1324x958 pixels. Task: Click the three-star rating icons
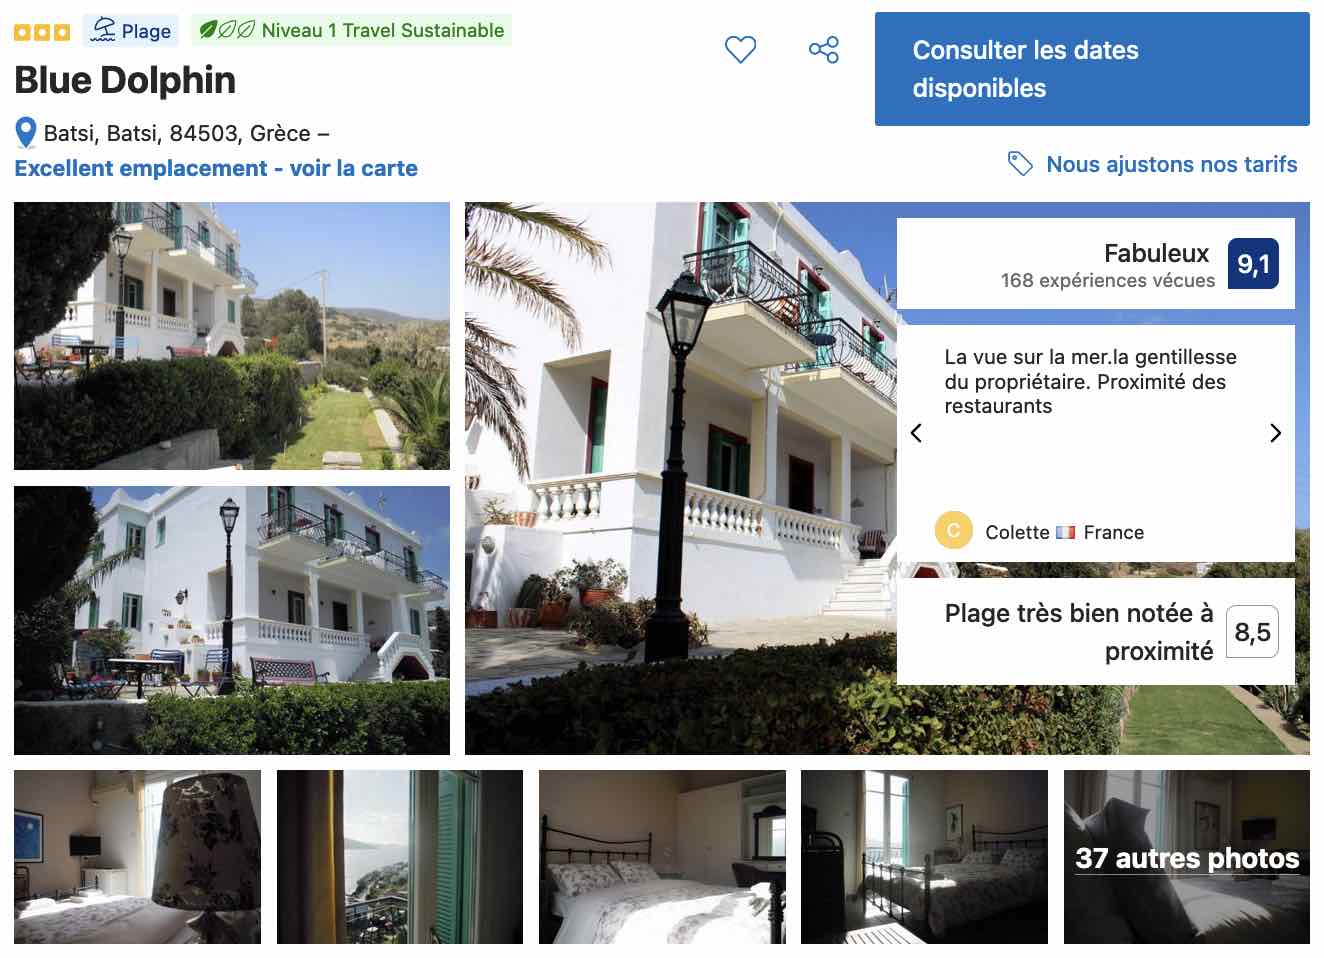coord(42,32)
